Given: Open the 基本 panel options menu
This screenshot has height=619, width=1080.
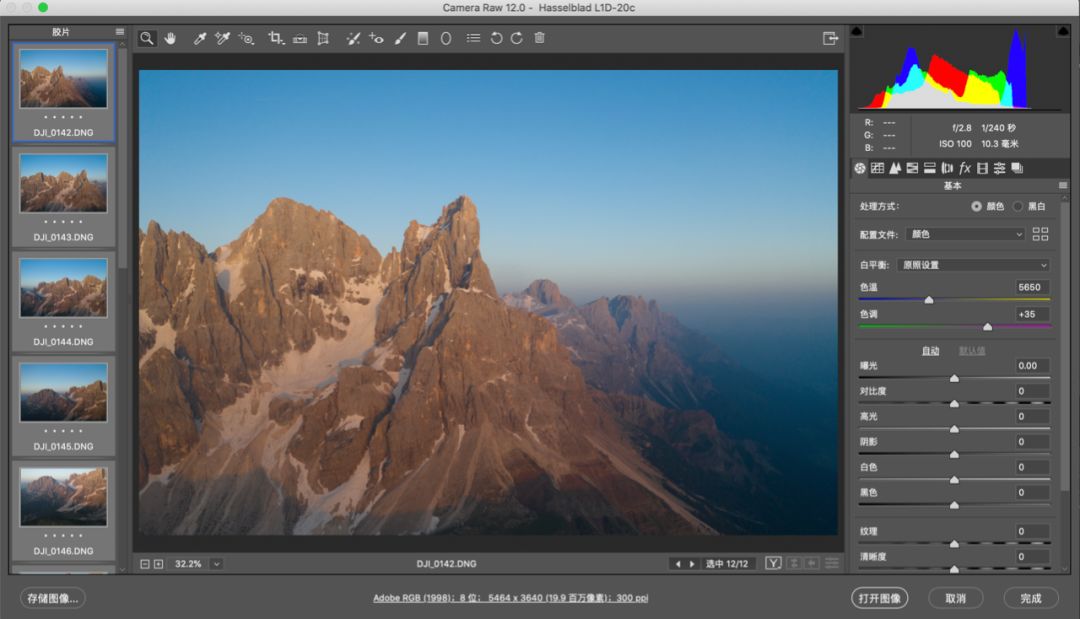Looking at the screenshot, I should pyautogui.click(x=1062, y=185).
